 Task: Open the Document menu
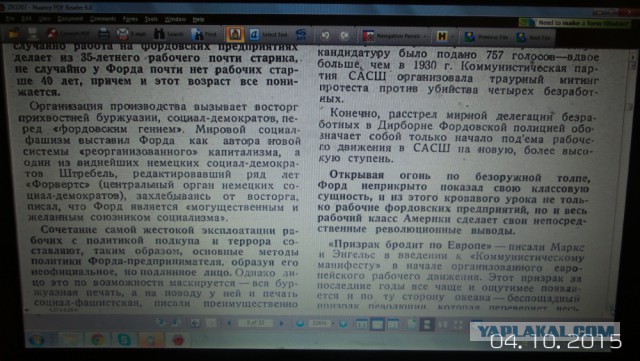tap(70, 18)
